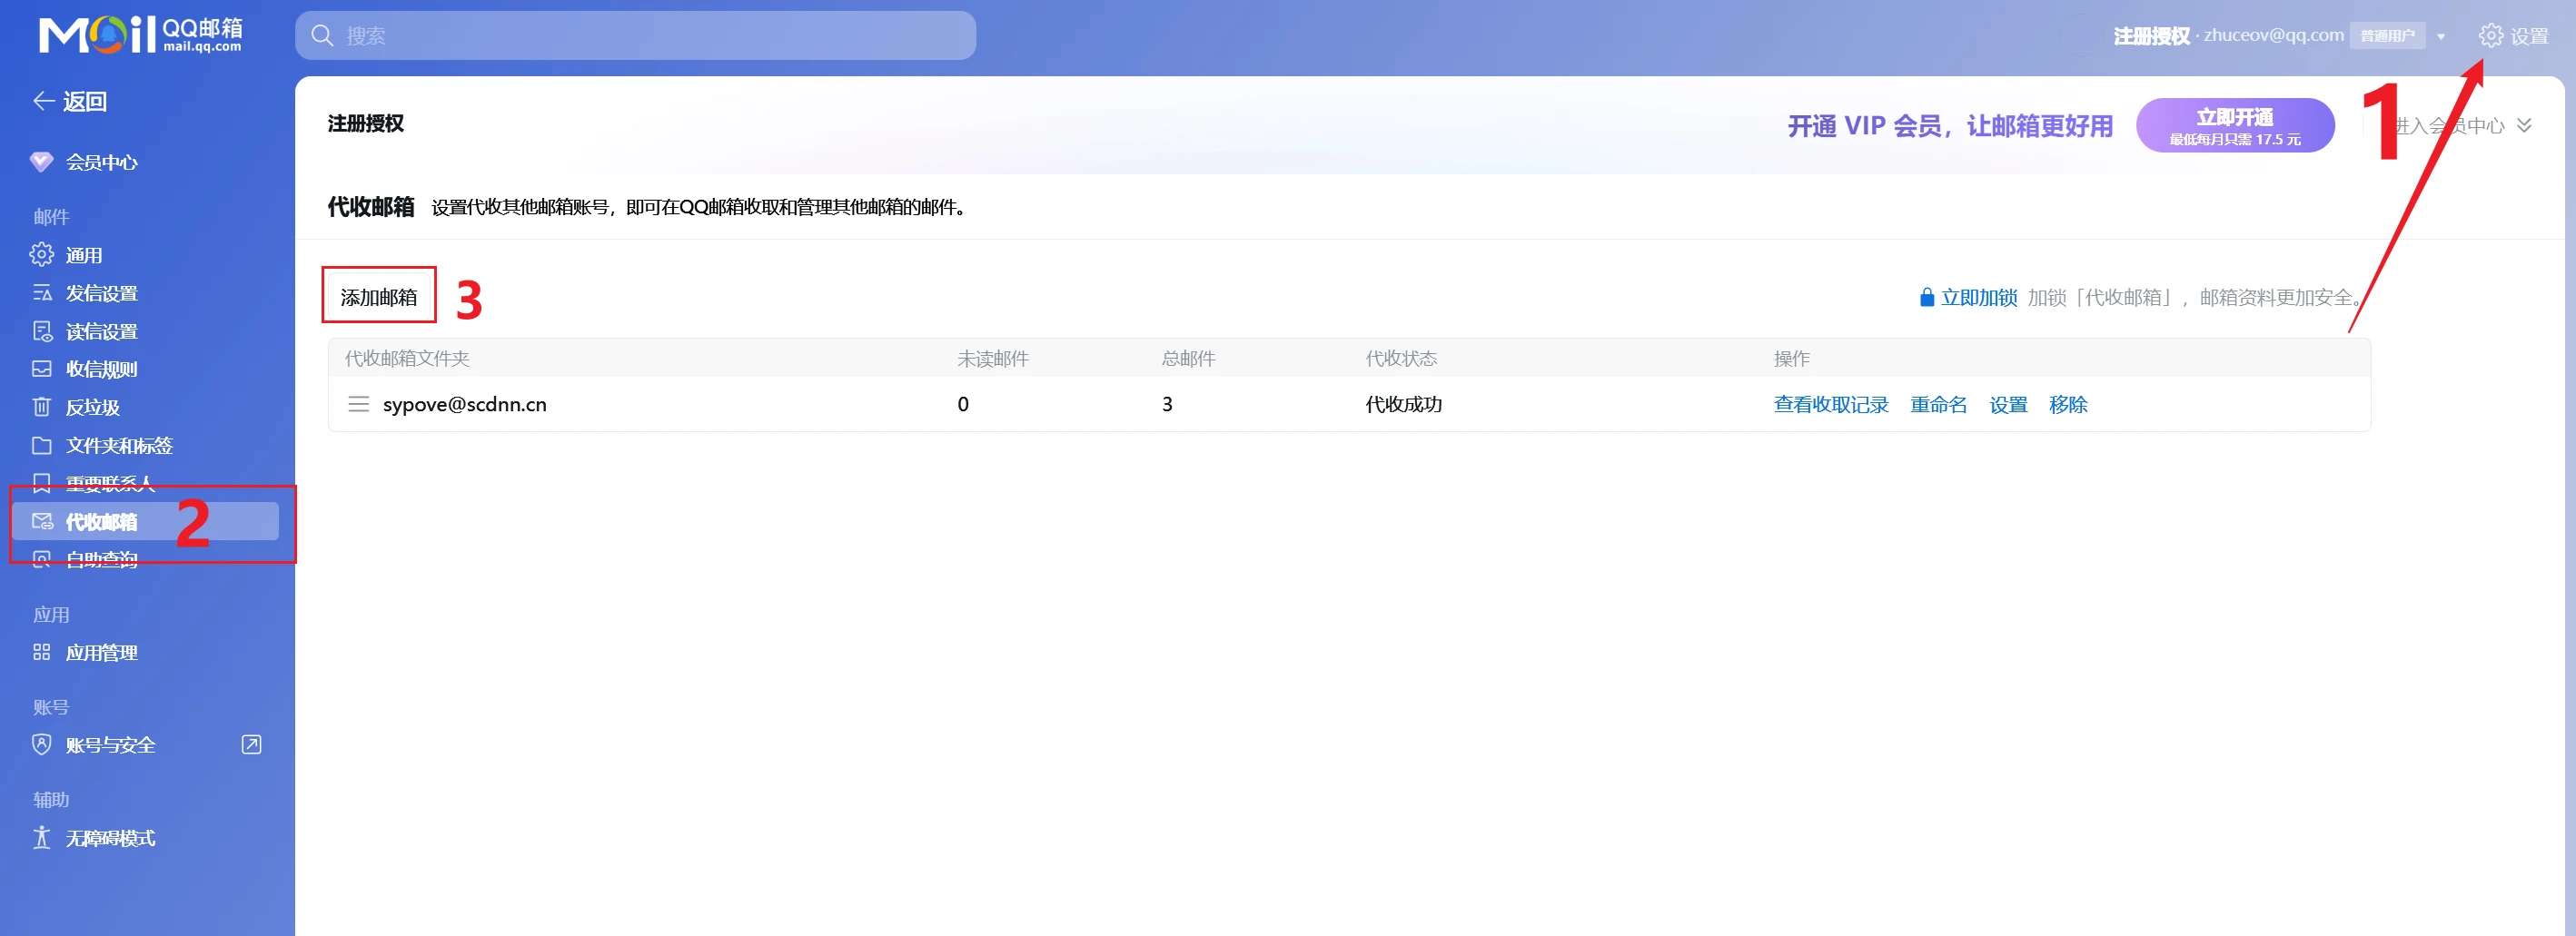The height and width of the screenshot is (936, 2576).
Task: Open 通用 settings in the sidebar
Action: (x=85, y=254)
